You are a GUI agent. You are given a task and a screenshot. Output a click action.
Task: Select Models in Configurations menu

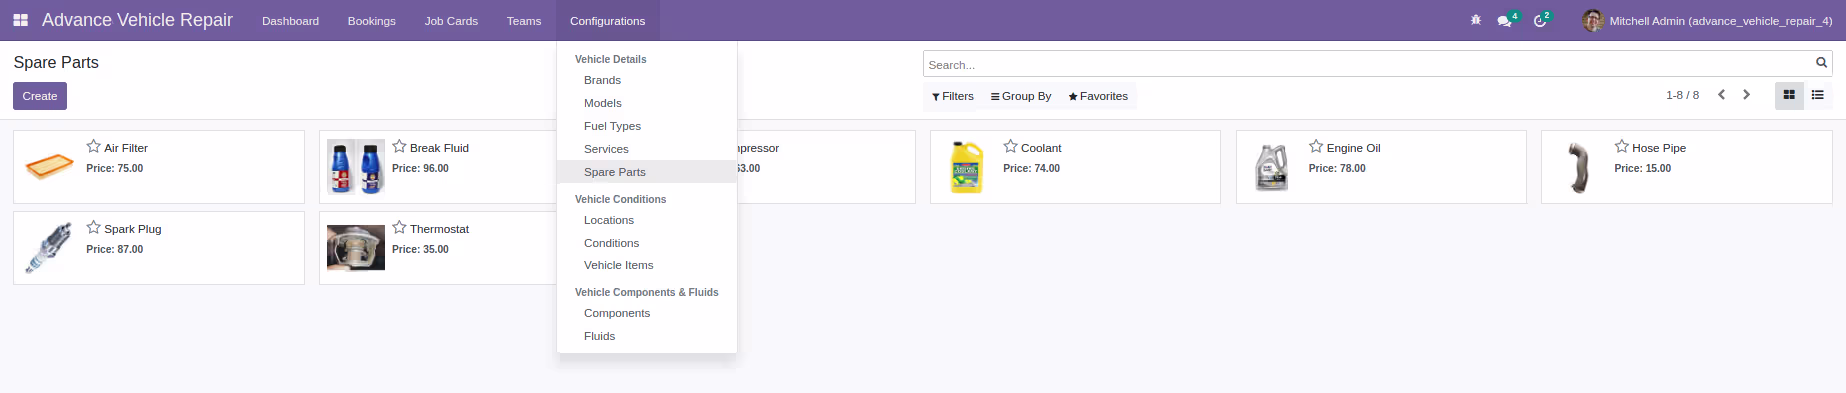tap(647, 103)
